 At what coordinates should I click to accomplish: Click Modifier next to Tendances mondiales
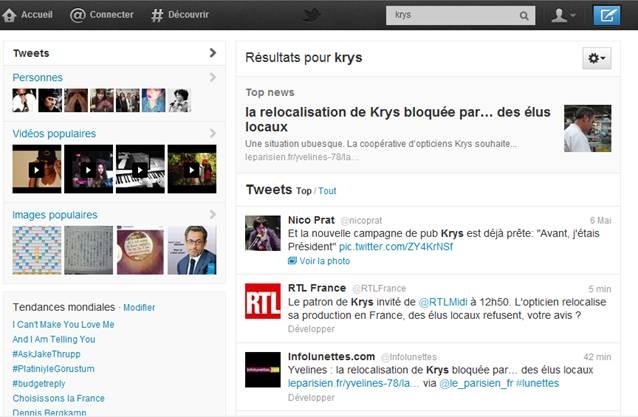[x=139, y=308]
